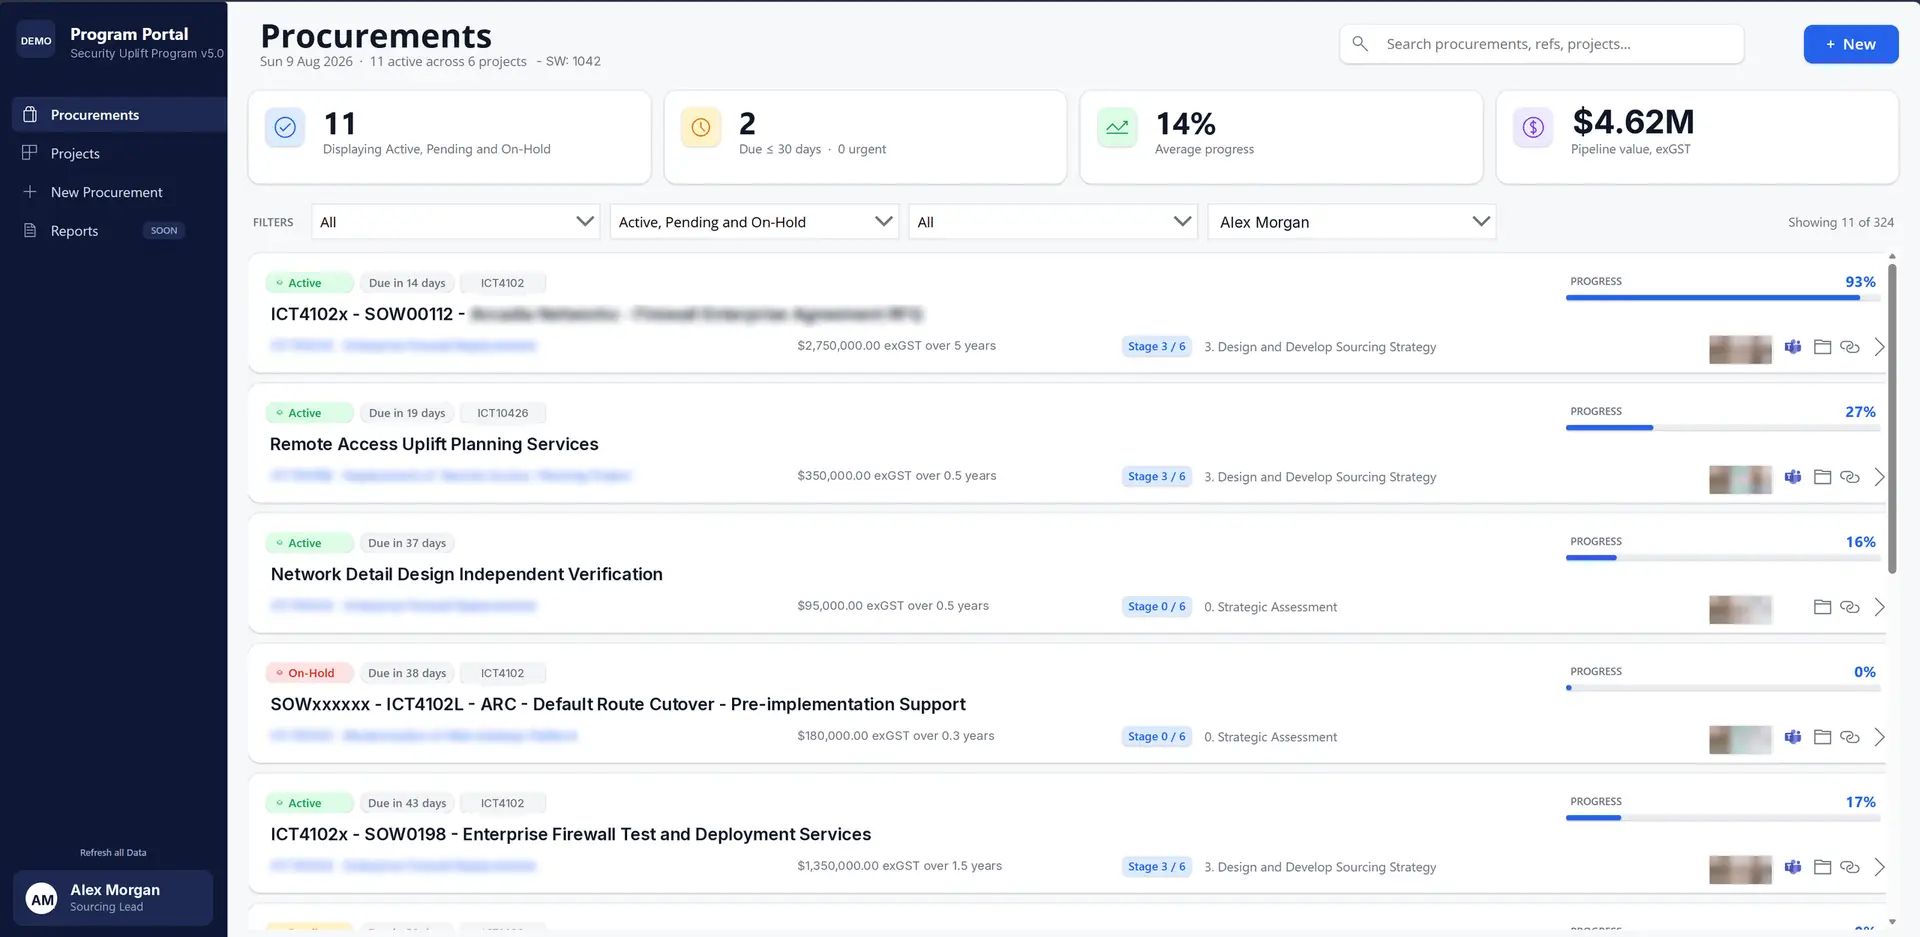This screenshot has height=937, width=1920.
Task: Focus the Search procurements input field
Action: [1542, 44]
